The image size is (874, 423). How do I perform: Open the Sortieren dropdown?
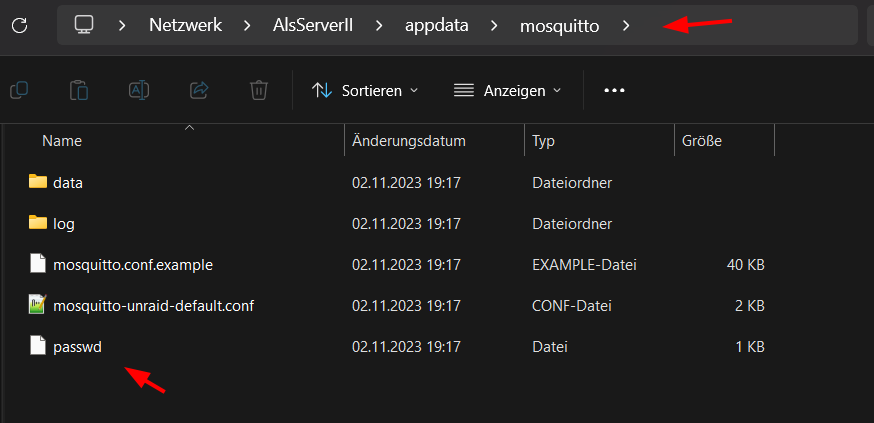point(365,90)
